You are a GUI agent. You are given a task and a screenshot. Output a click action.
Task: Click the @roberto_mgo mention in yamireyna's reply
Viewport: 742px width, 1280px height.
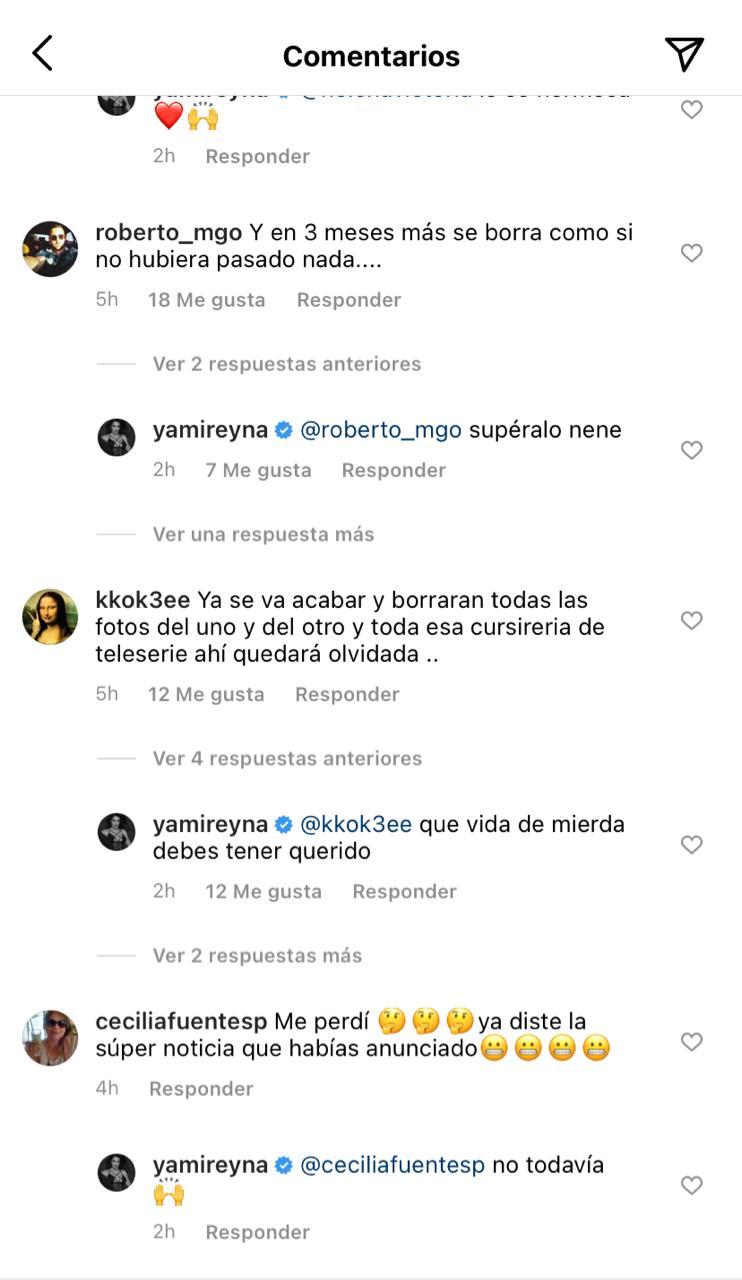pyautogui.click(x=381, y=429)
